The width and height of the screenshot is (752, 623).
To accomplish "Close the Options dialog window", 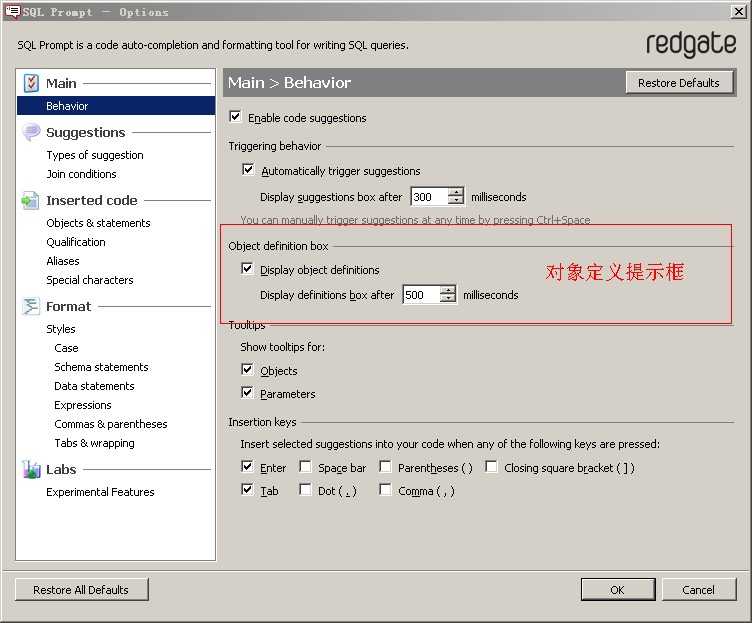I will click(738, 12).
